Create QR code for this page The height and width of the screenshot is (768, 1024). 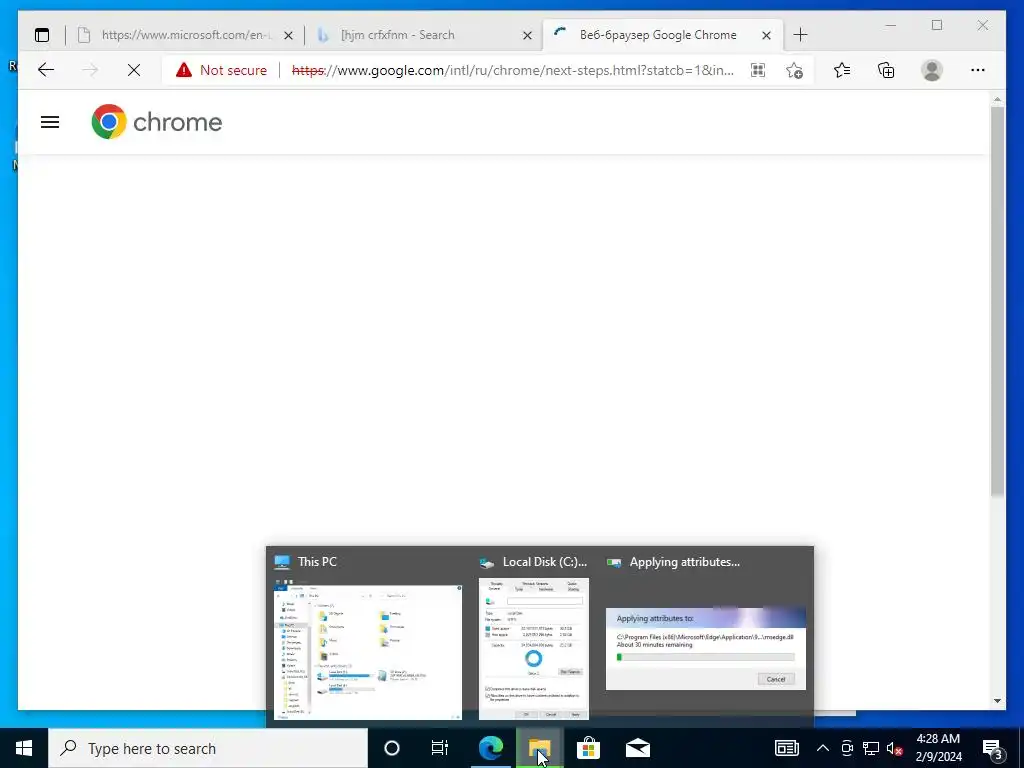click(758, 70)
